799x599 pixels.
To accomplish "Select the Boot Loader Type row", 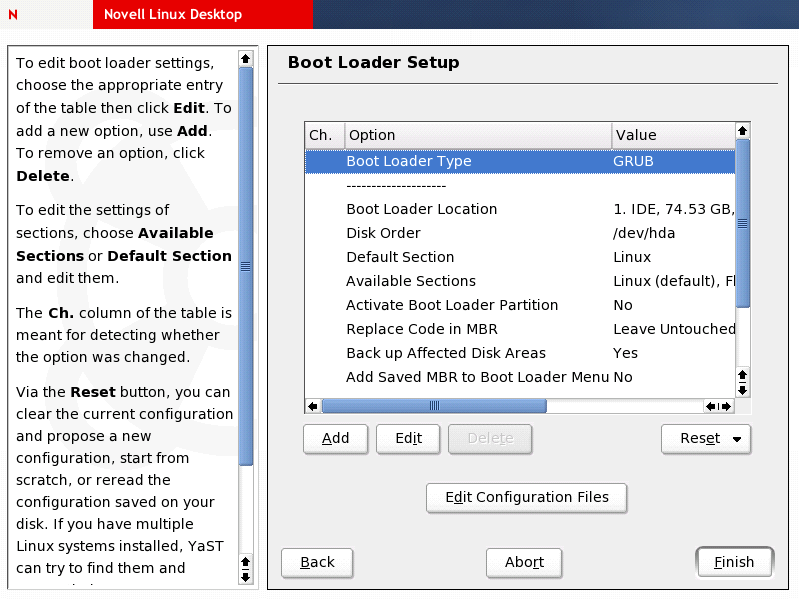I will (x=409, y=161).
